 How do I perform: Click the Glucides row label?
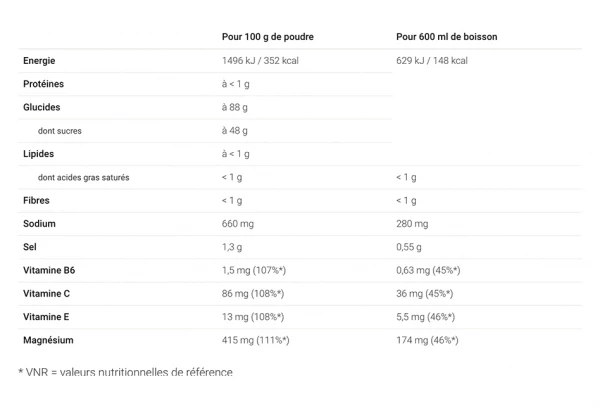pyautogui.click(x=41, y=107)
